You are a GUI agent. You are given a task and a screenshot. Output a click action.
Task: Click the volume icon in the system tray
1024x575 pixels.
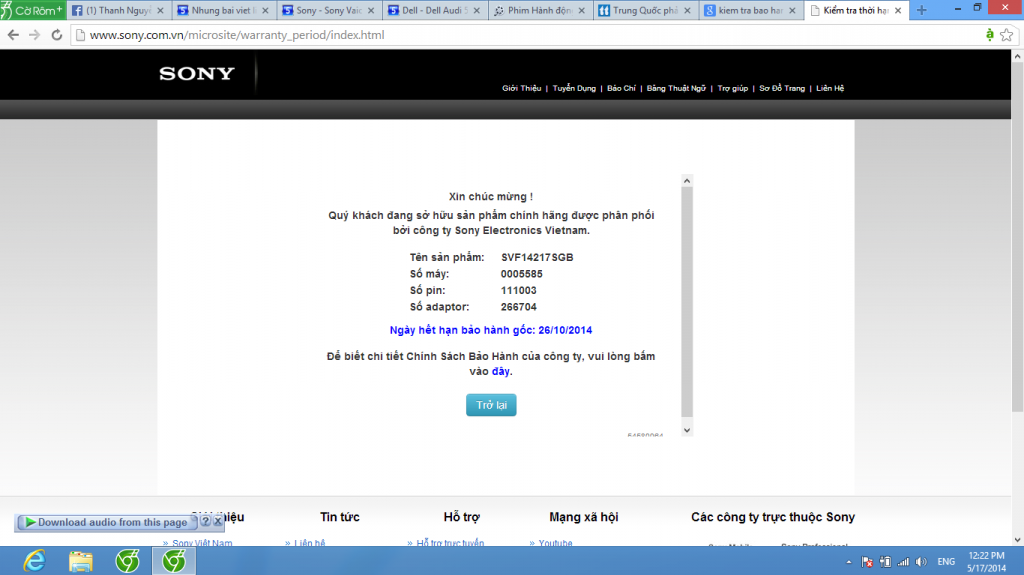(x=920, y=562)
